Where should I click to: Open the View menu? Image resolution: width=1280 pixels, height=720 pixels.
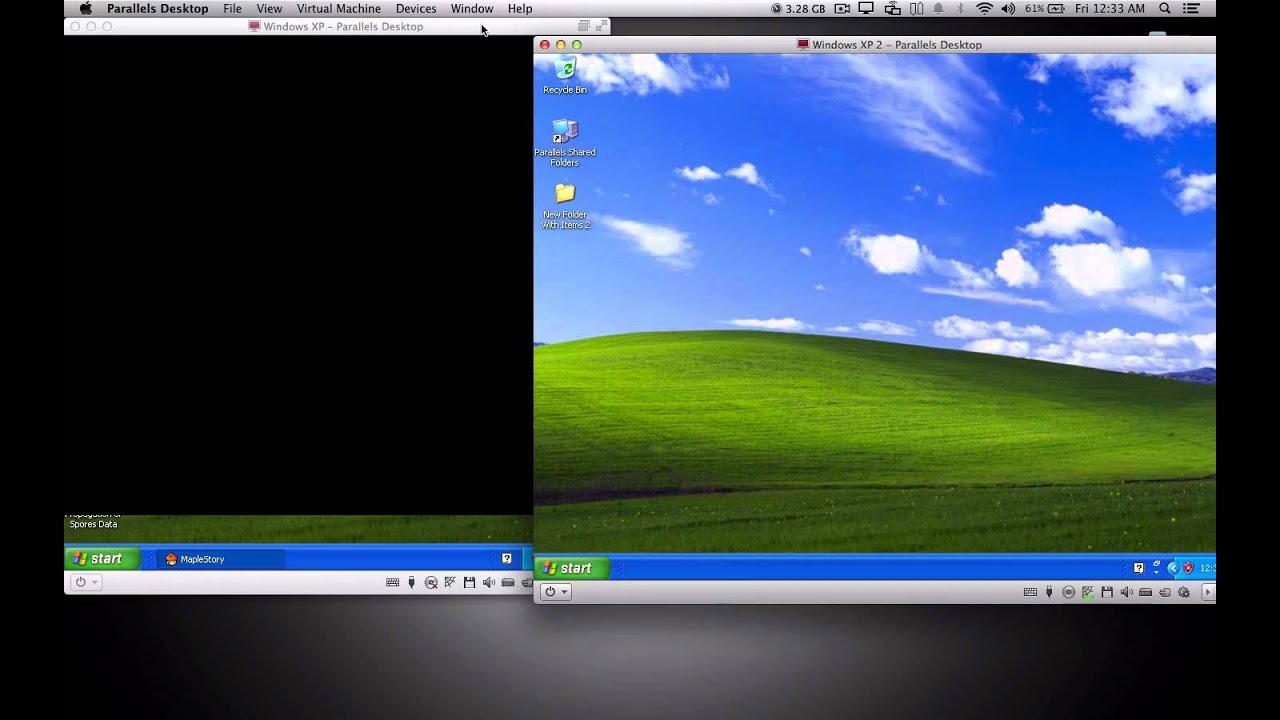[x=269, y=8]
